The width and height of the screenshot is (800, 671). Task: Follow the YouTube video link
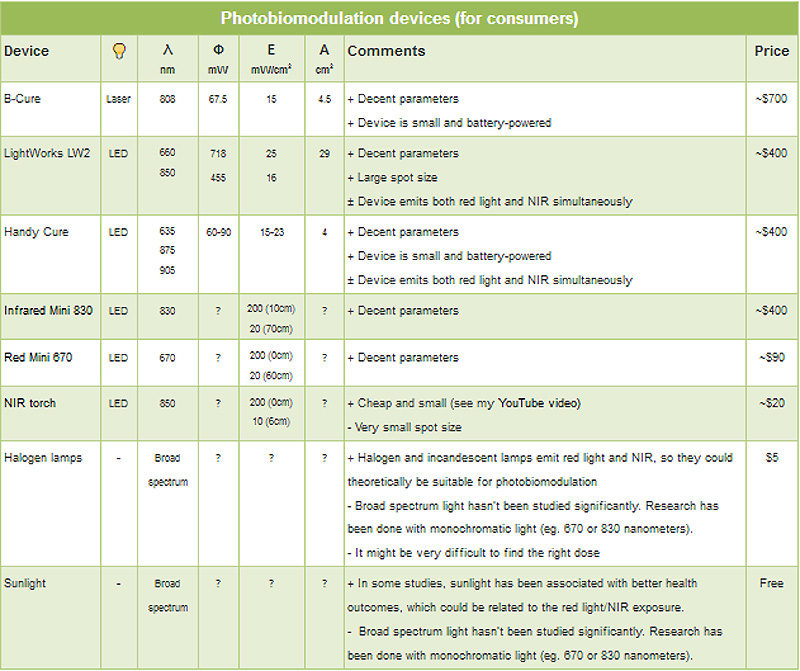(538, 403)
